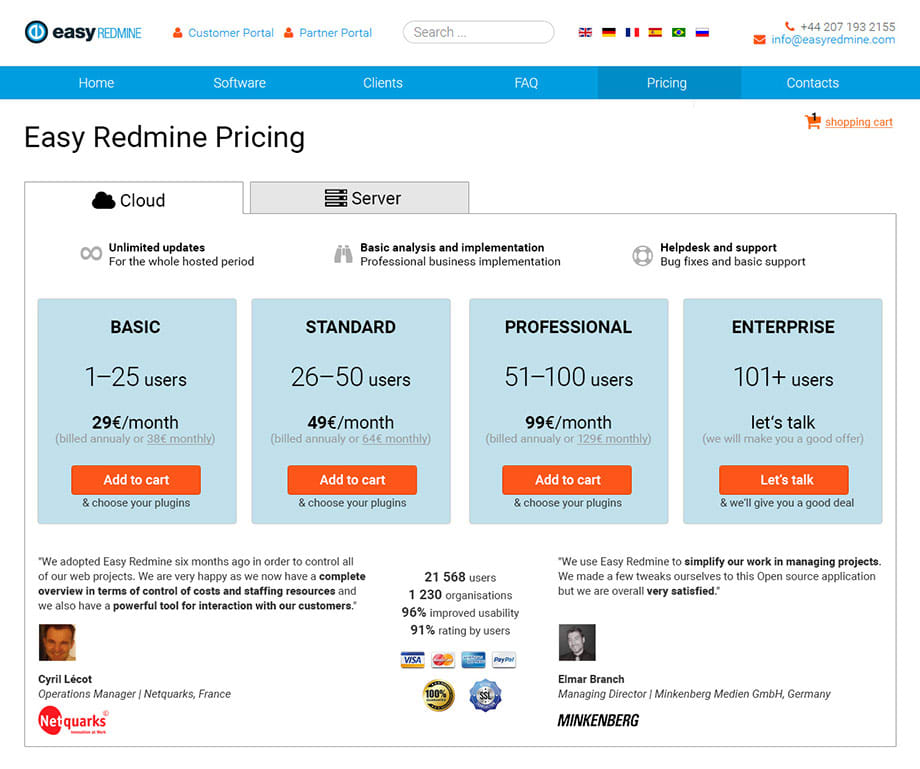The height and width of the screenshot is (769, 920).
Task: Open the Software menu item
Action: (x=239, y=83)
